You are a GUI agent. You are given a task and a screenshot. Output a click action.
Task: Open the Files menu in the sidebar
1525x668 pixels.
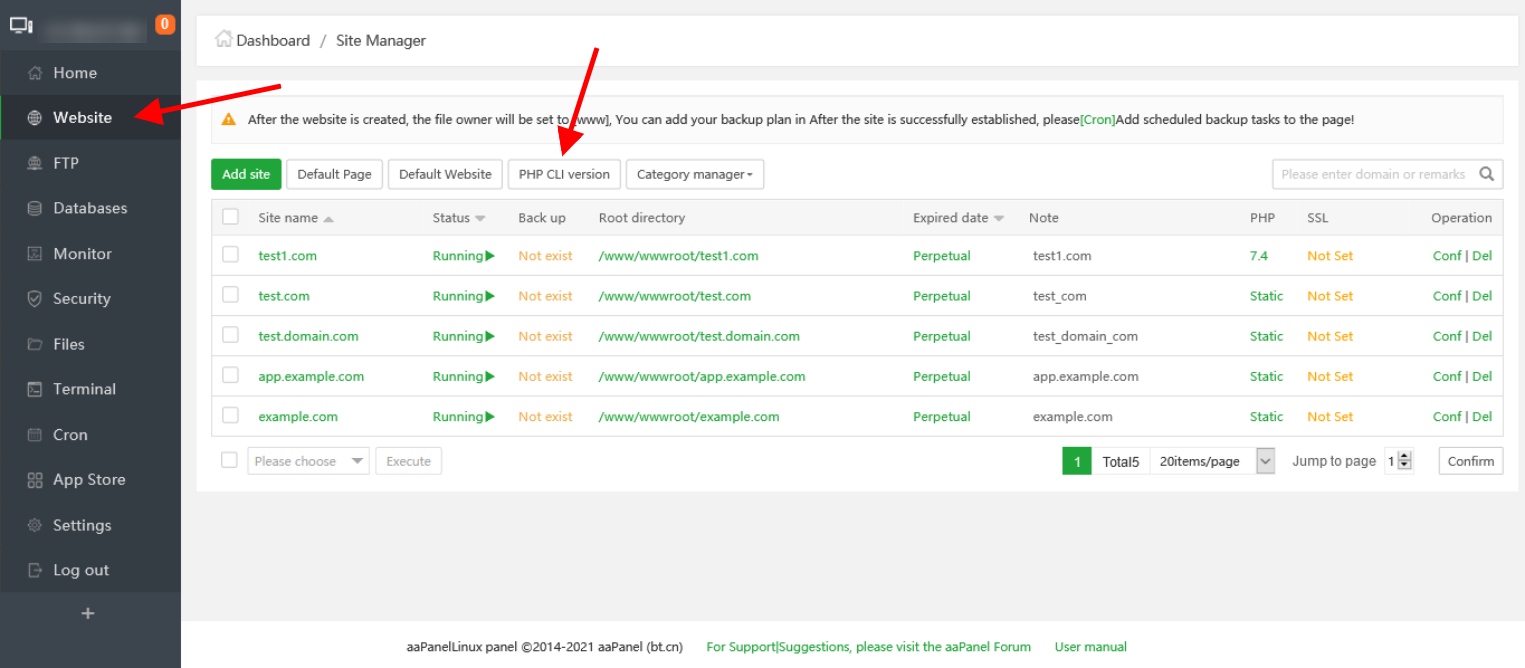pos(68,344)
